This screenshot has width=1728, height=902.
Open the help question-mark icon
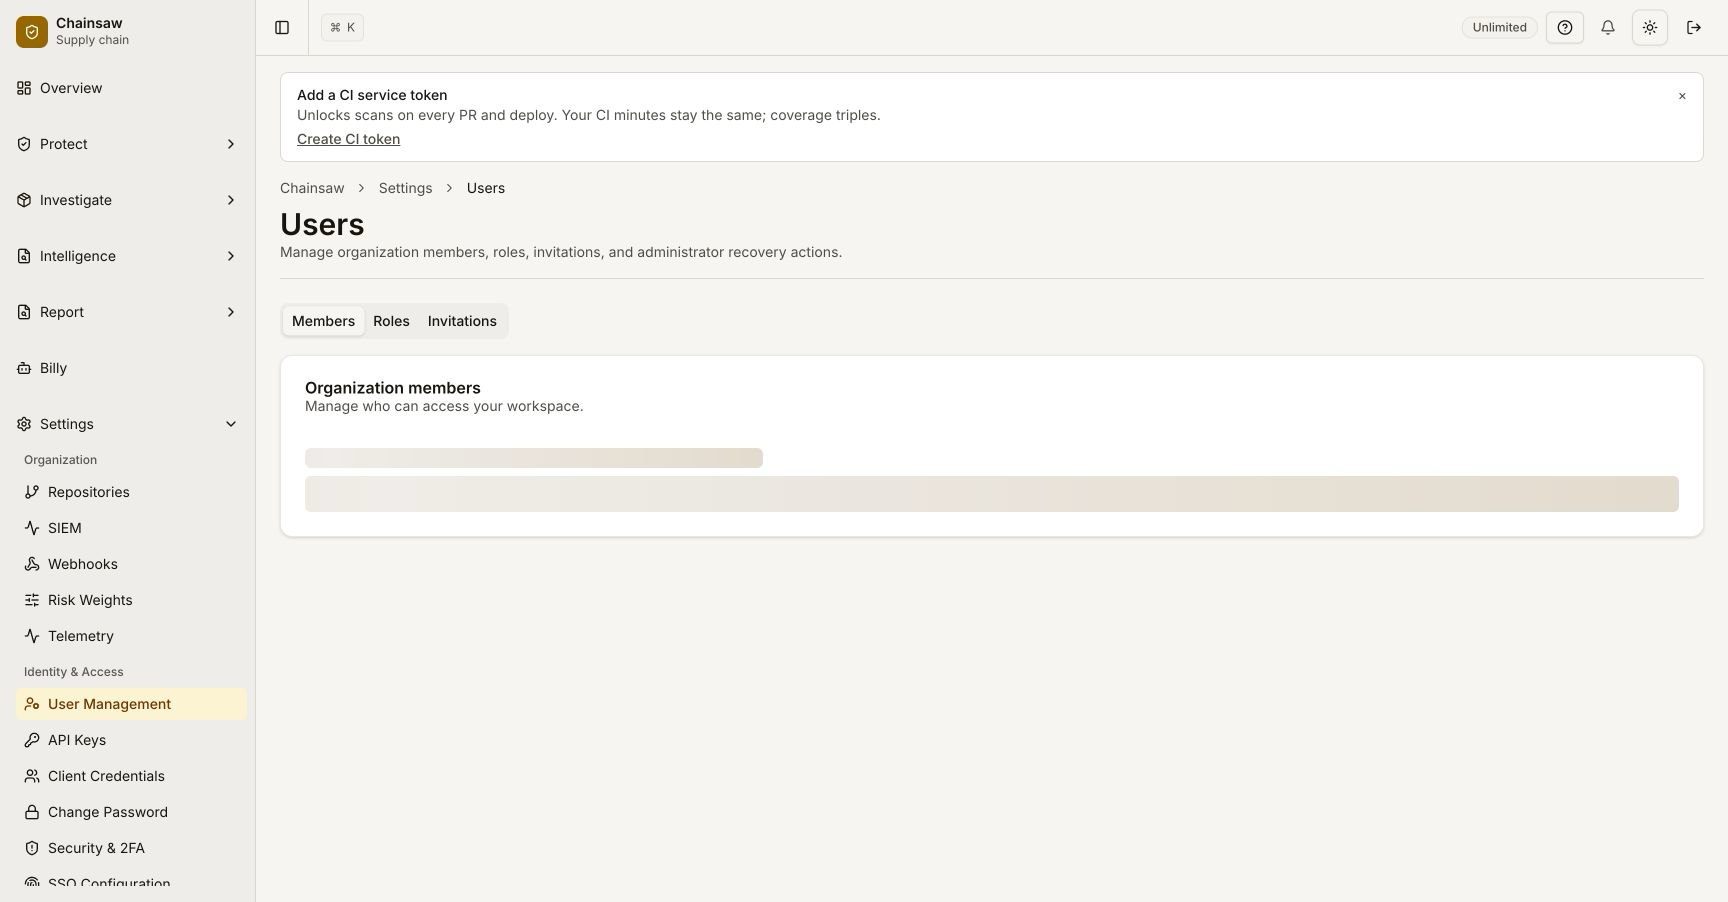coord(1565,28)
